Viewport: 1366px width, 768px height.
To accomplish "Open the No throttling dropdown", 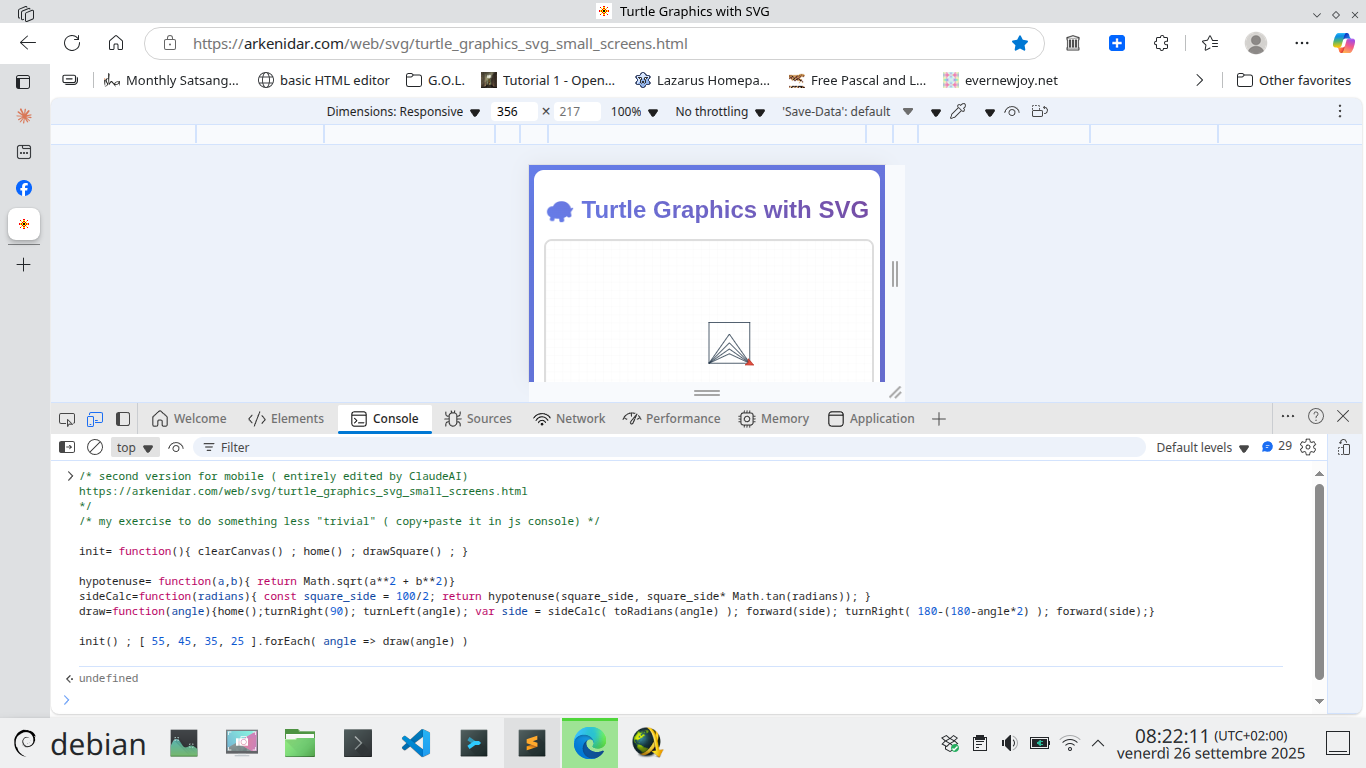I will [x=720, y=112].
